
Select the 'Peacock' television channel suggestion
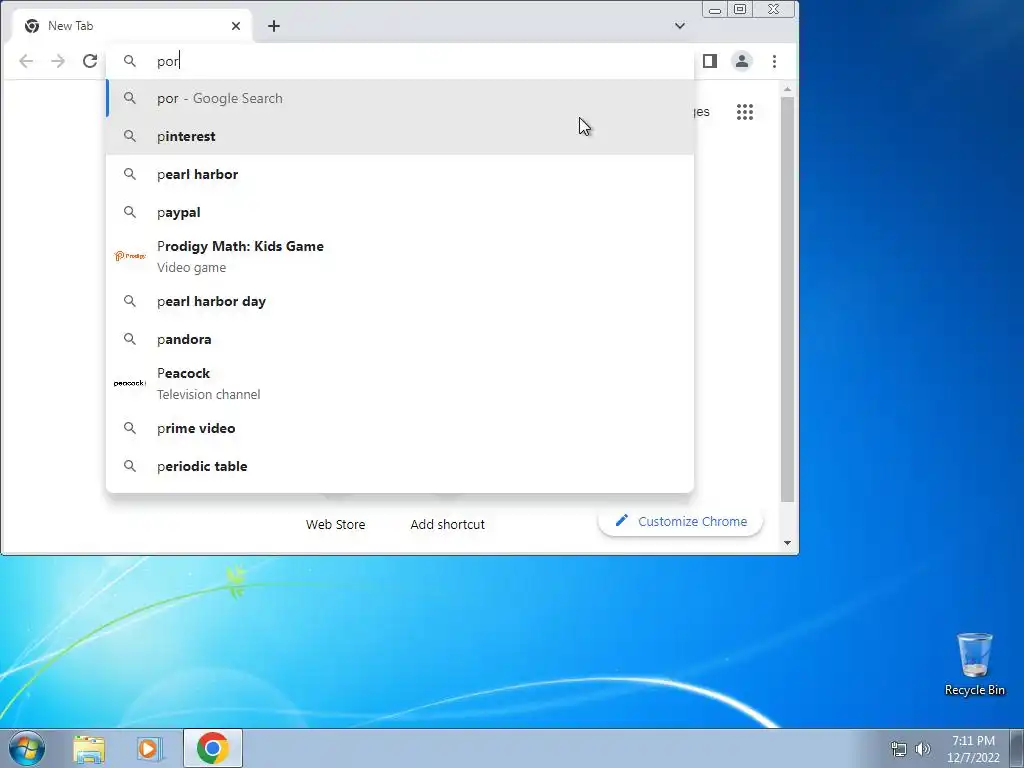[x=400, y=383]
